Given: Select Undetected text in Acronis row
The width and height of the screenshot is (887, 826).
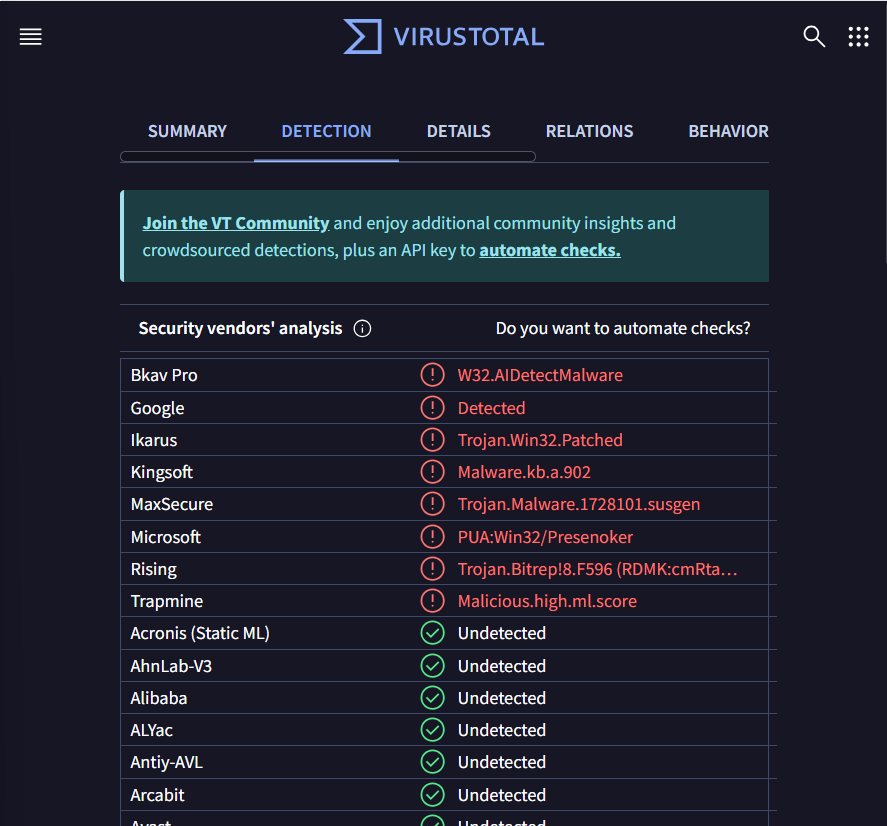Looking at the screenshot, I should pos(502,633).
